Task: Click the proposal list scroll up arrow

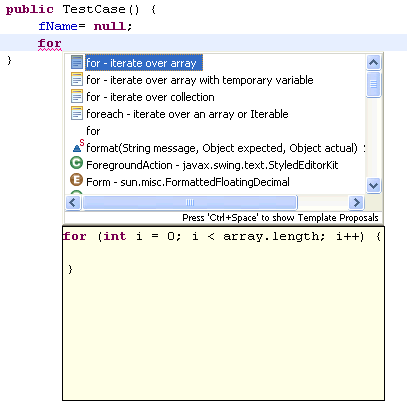Action: coord(373,62)
